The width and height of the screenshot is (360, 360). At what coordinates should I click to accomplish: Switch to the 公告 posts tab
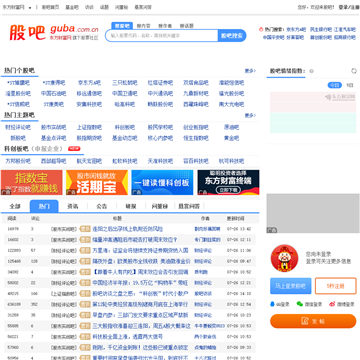click(x=102, y=206)
